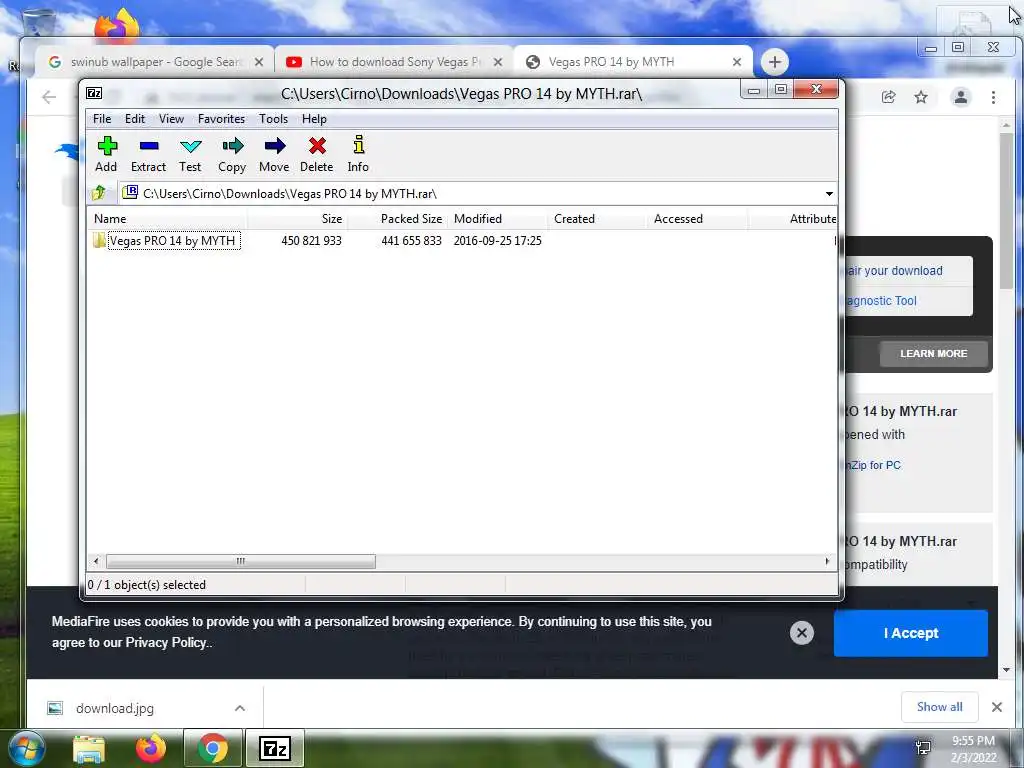
Task: Sort by the Name column header
Action: (x=167, y=219)
